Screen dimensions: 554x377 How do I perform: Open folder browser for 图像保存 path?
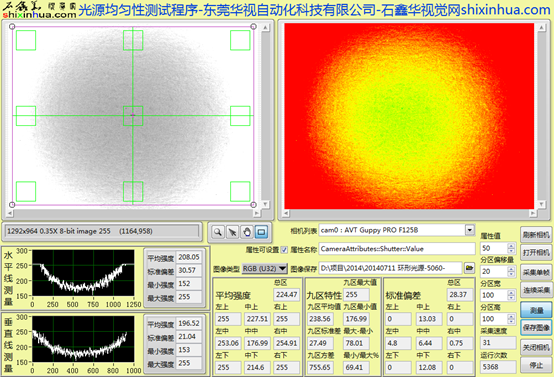tap(469, 268)
